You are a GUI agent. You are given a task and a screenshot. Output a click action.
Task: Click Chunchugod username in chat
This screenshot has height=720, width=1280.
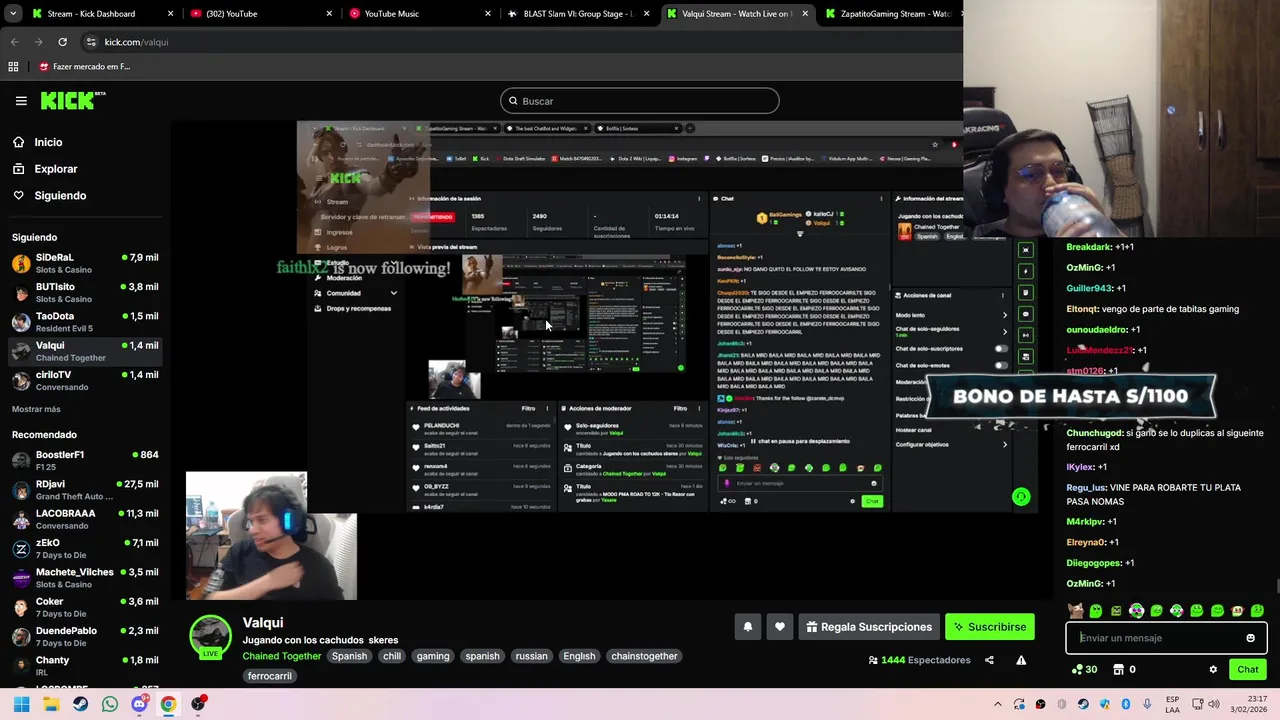click(1094, 433)
